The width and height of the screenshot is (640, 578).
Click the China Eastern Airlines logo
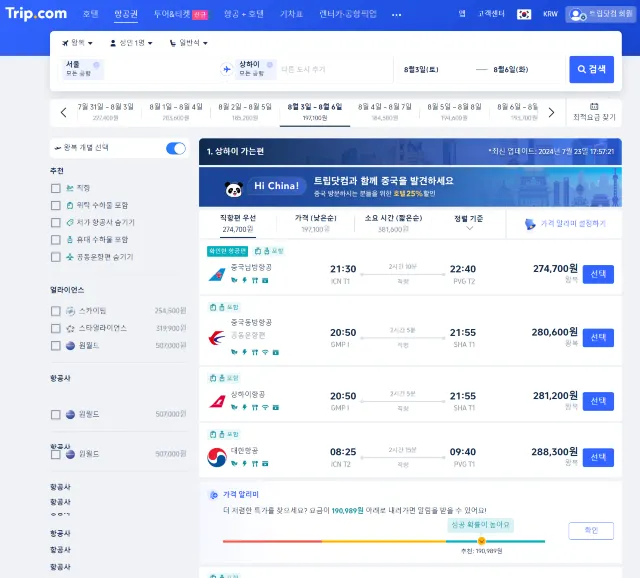pos(216,336)
